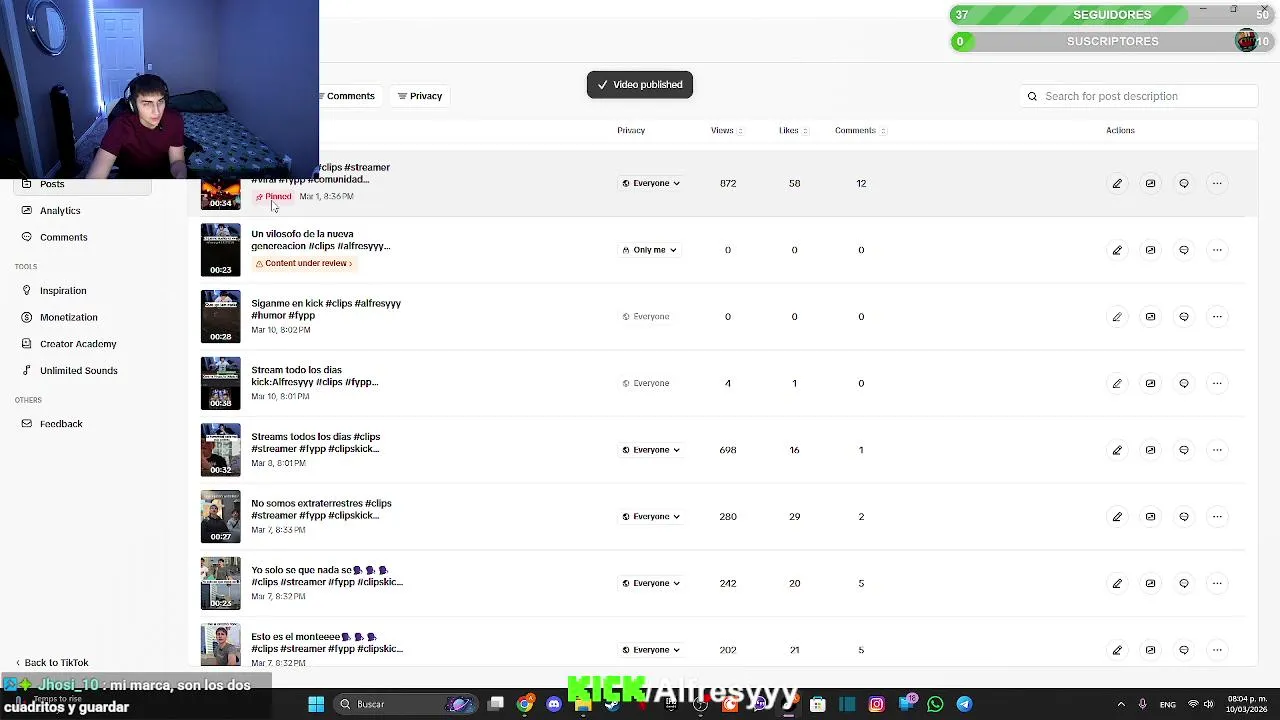Open Analytics in the sidebar

(x=60, y=211)
